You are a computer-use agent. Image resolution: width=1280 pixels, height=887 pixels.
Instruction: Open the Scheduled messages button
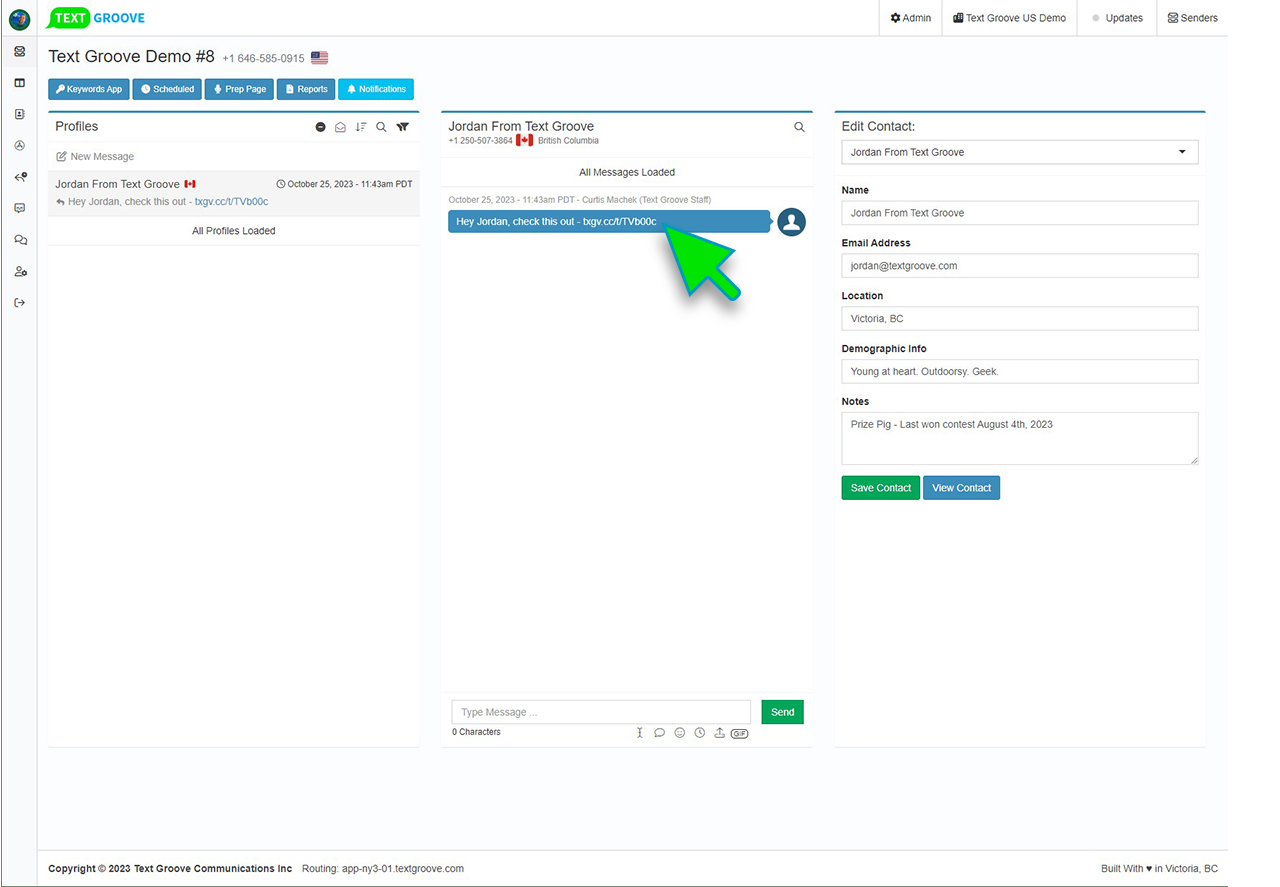tap(167, 89)
